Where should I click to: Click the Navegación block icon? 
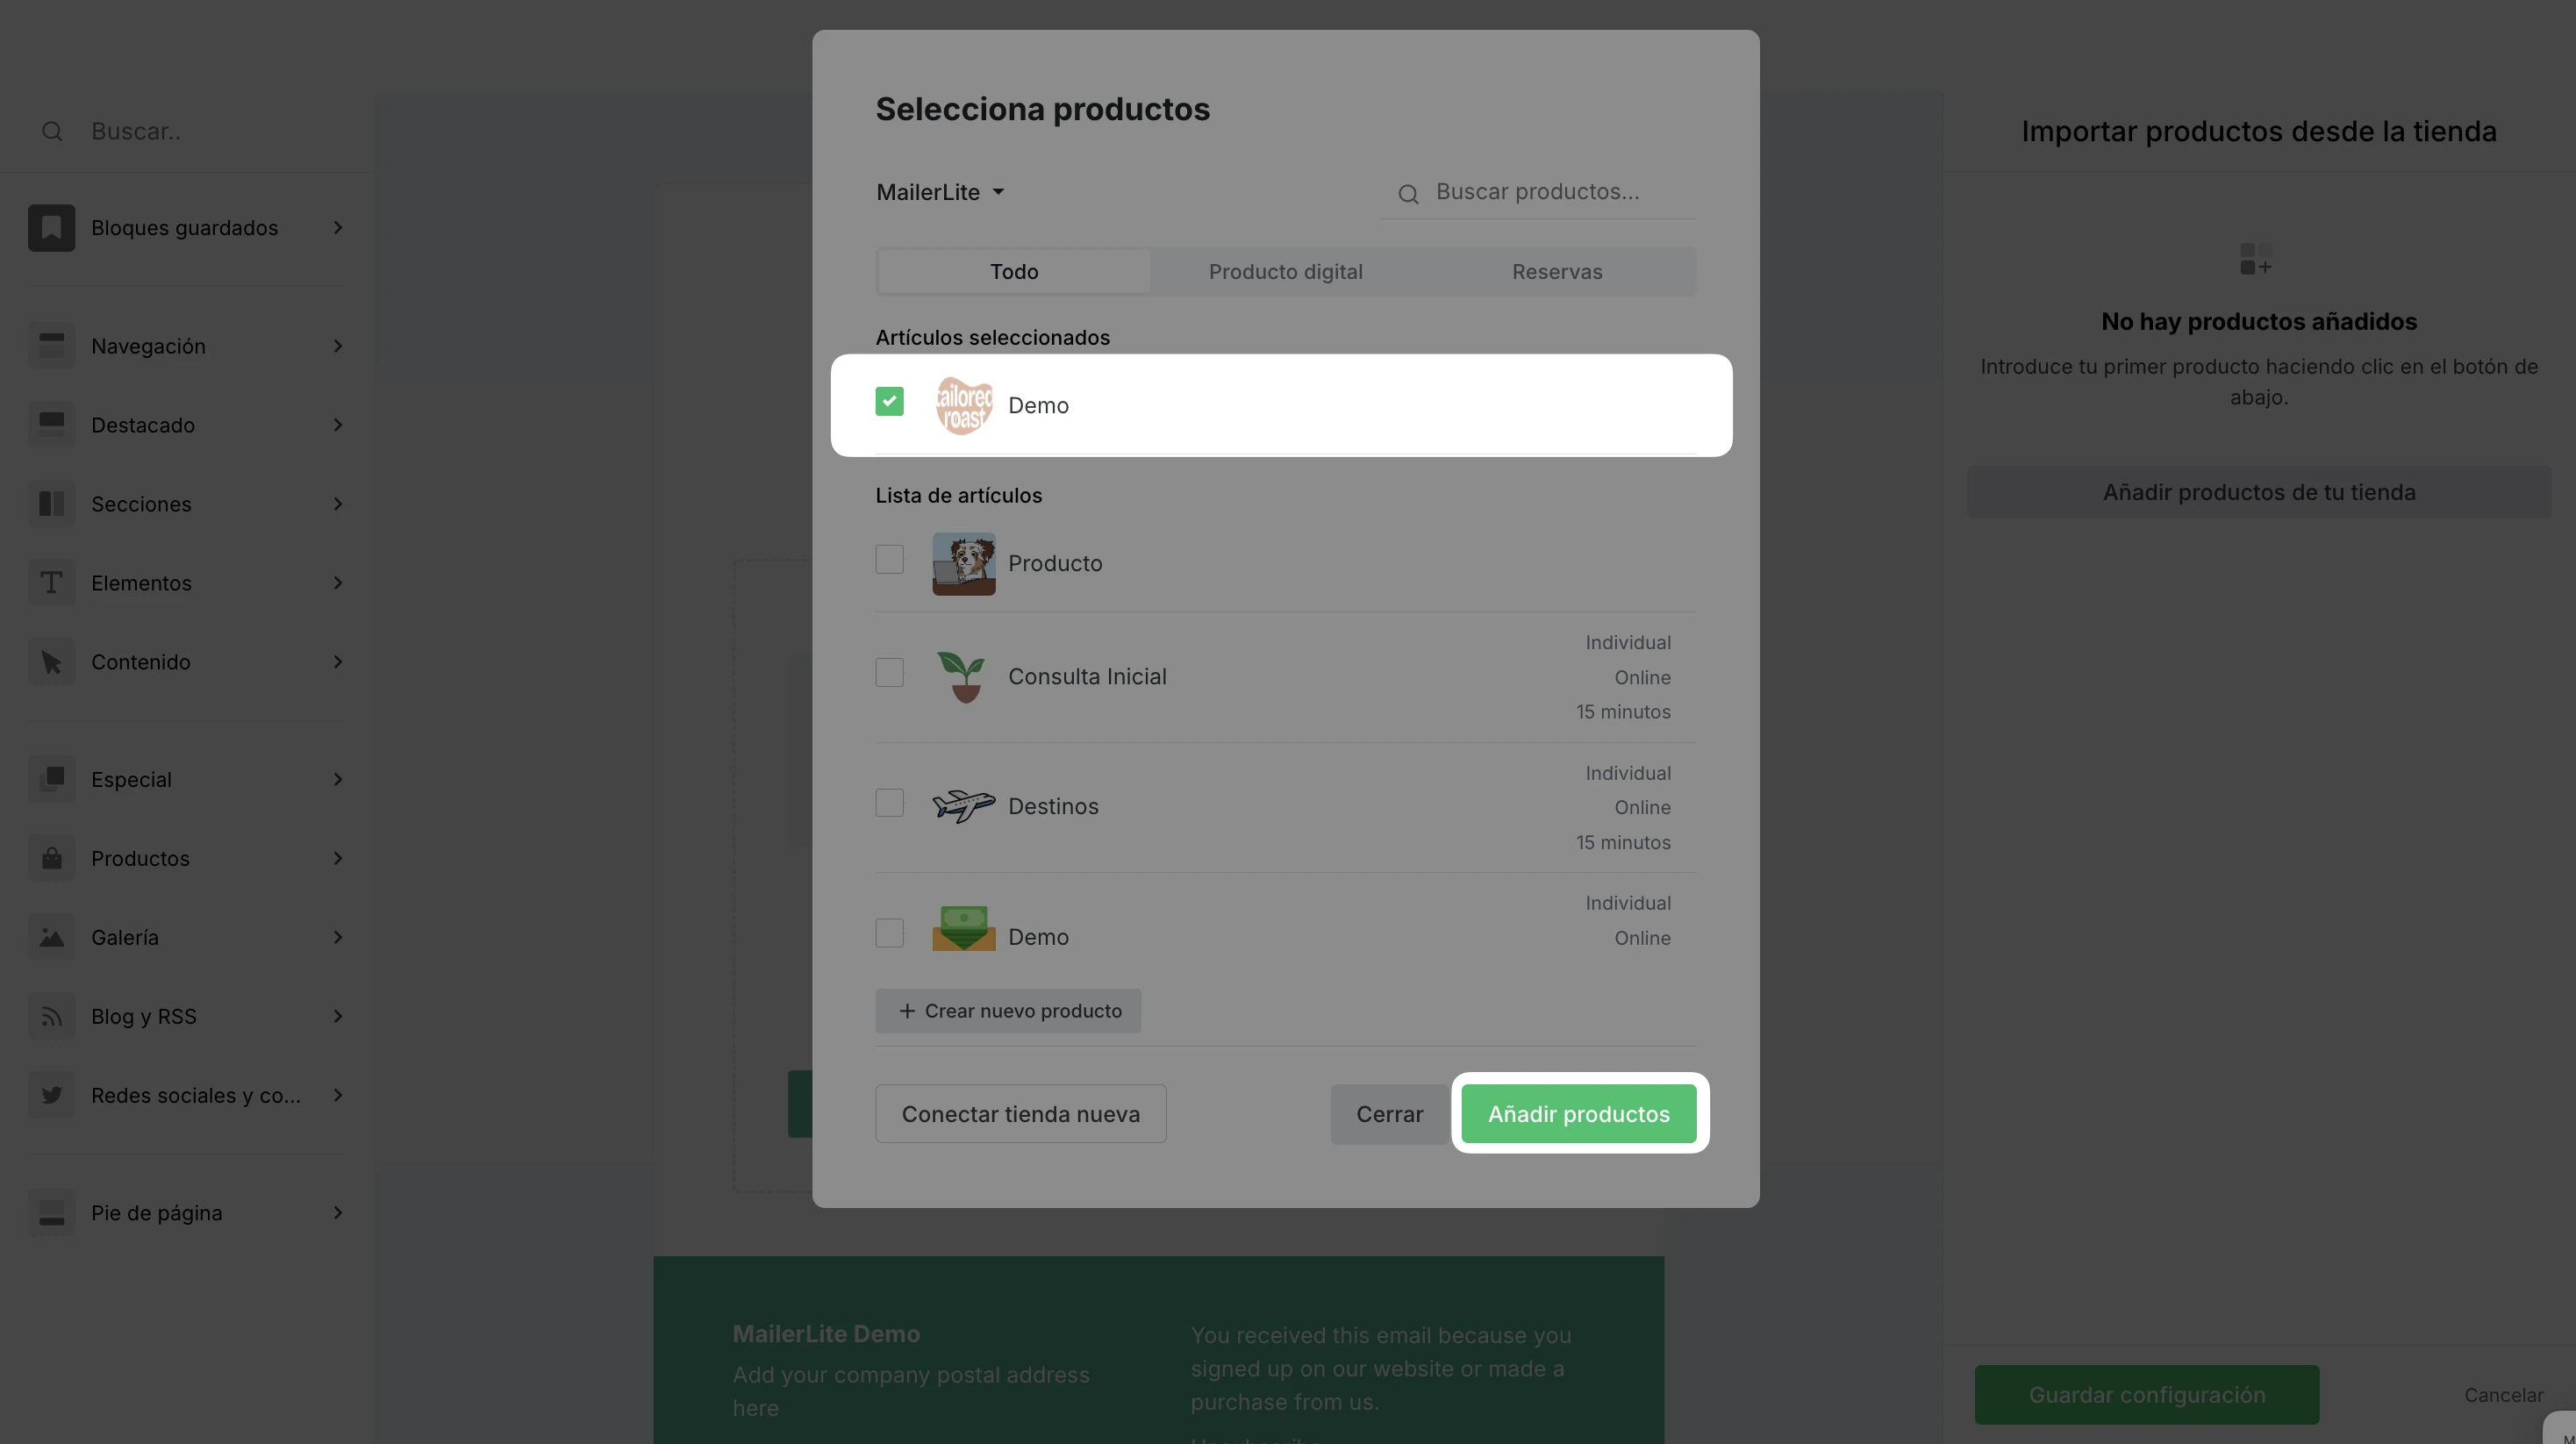[x=52, y=346]
